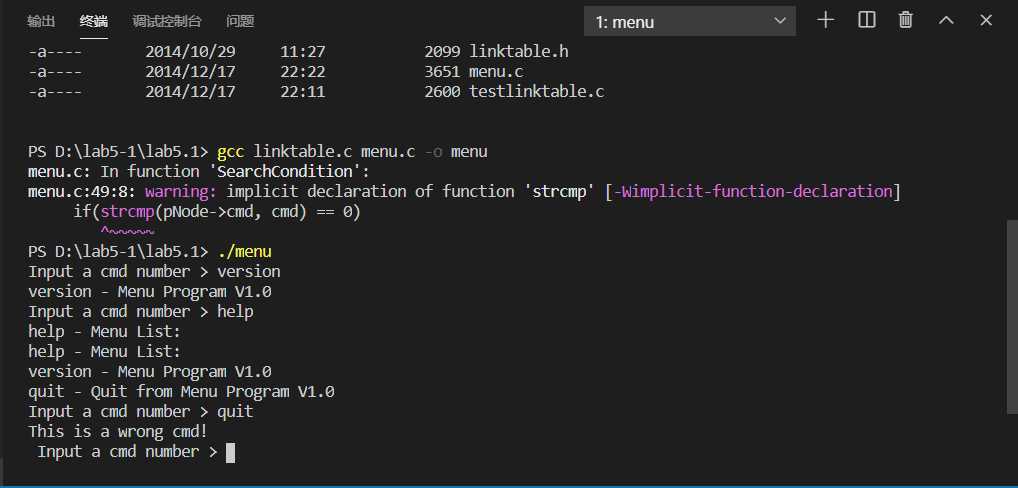The height and width of the screenshot is (488, 1018).
Task: Click the highlighted strcmp call in the warning
Action: [127, 212]
